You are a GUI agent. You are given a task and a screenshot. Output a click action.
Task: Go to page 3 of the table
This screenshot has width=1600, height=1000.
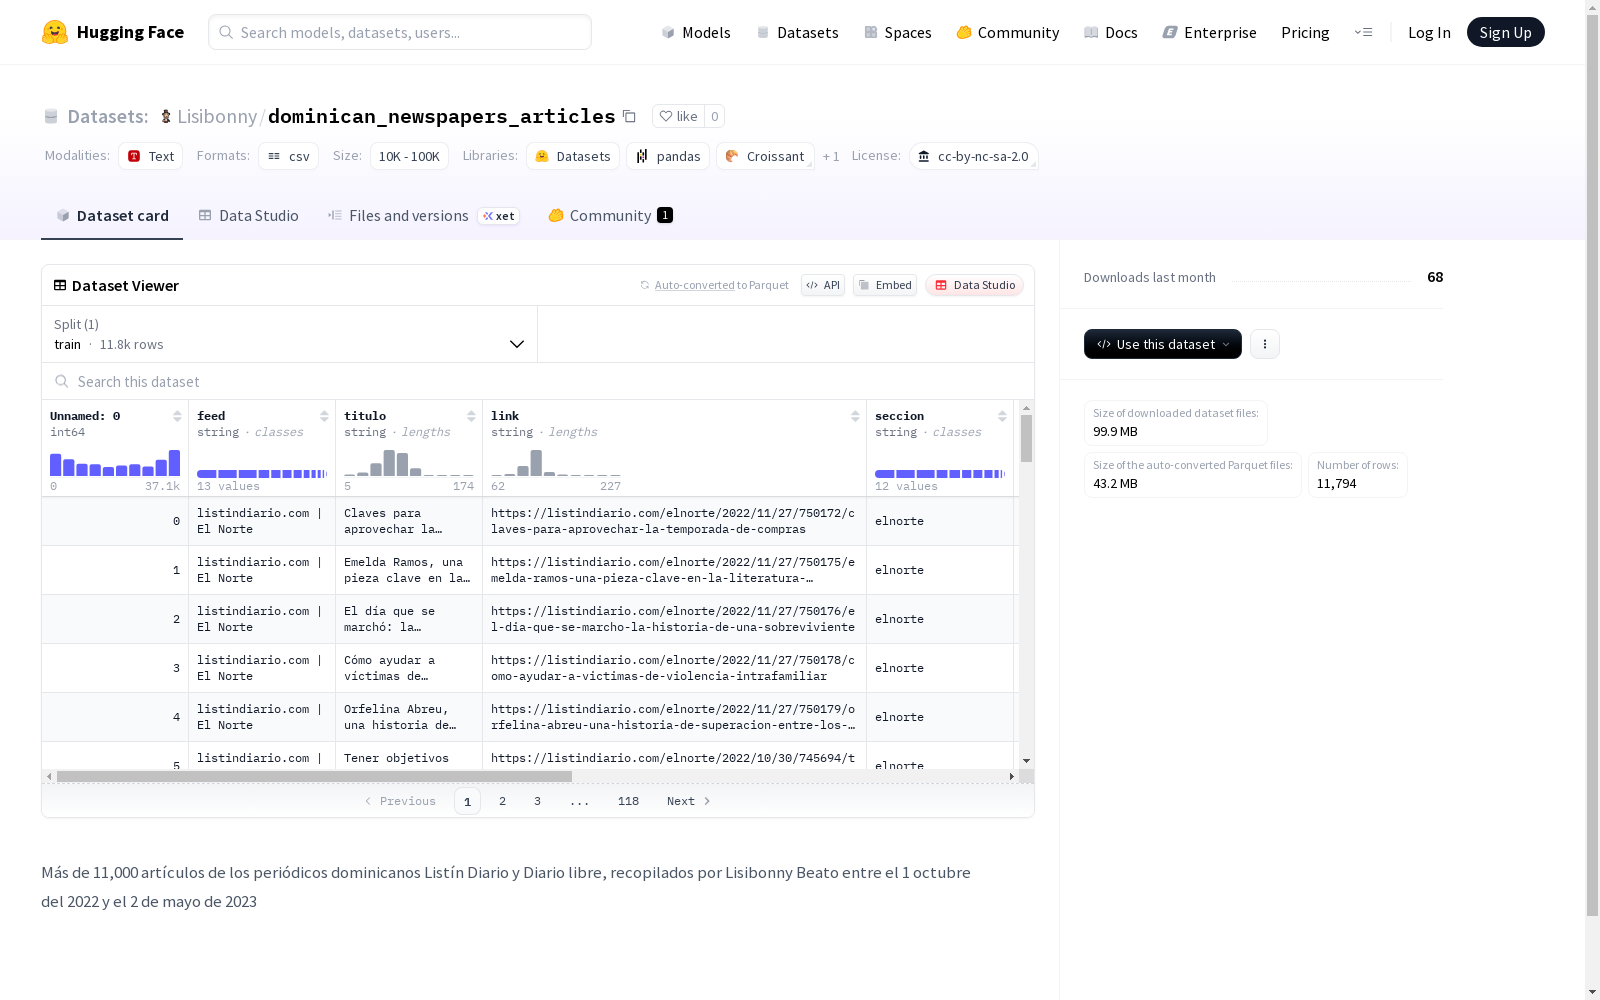537,801
